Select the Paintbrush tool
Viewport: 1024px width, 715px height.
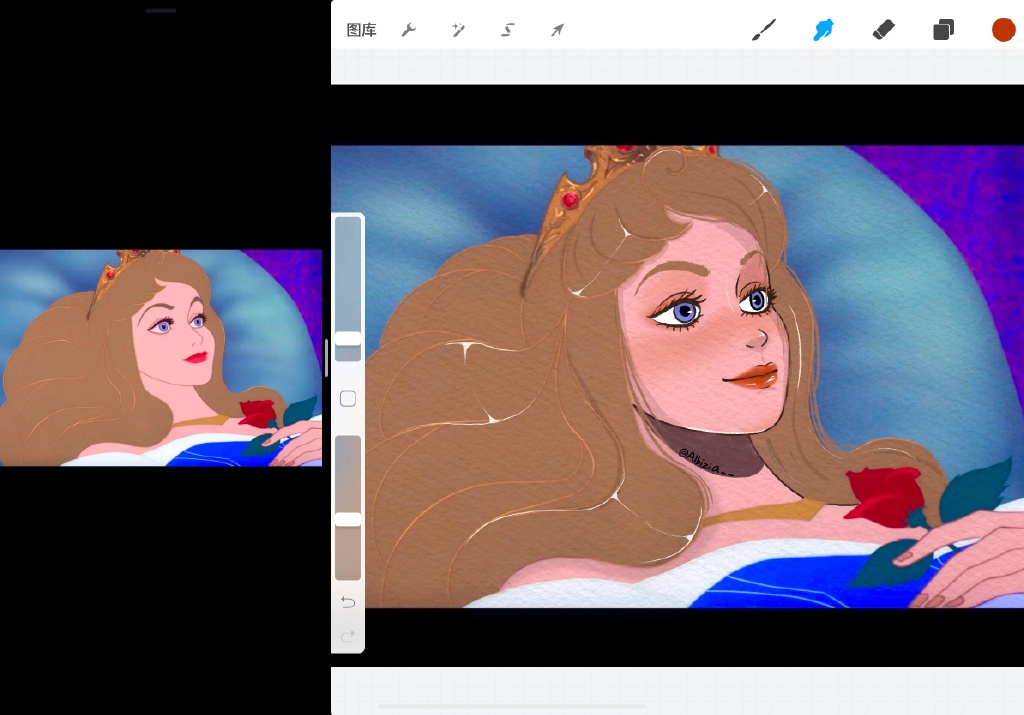click(763, 30)
